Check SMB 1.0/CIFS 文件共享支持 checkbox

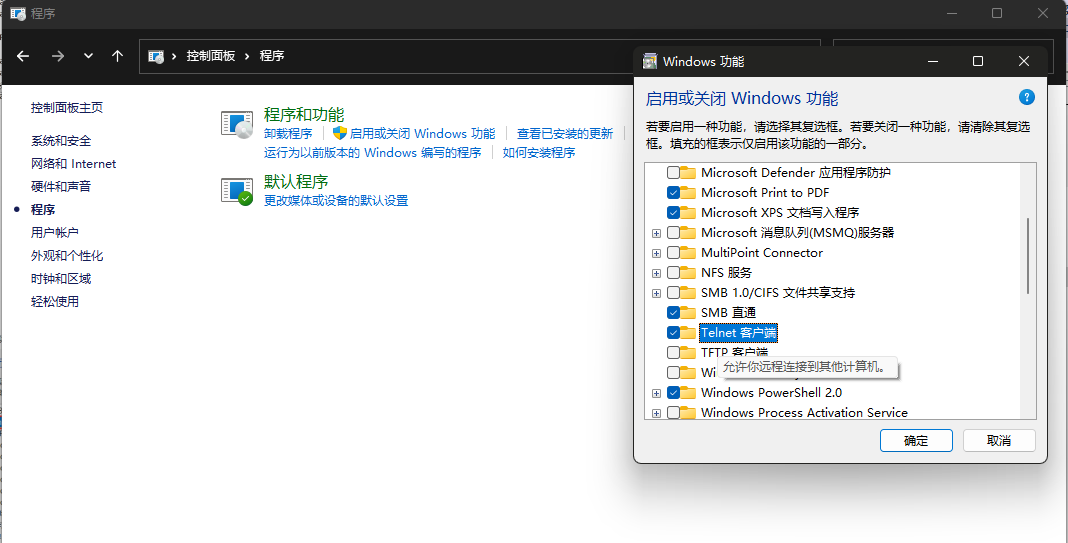pyautogui.click(x=673, y=293)
